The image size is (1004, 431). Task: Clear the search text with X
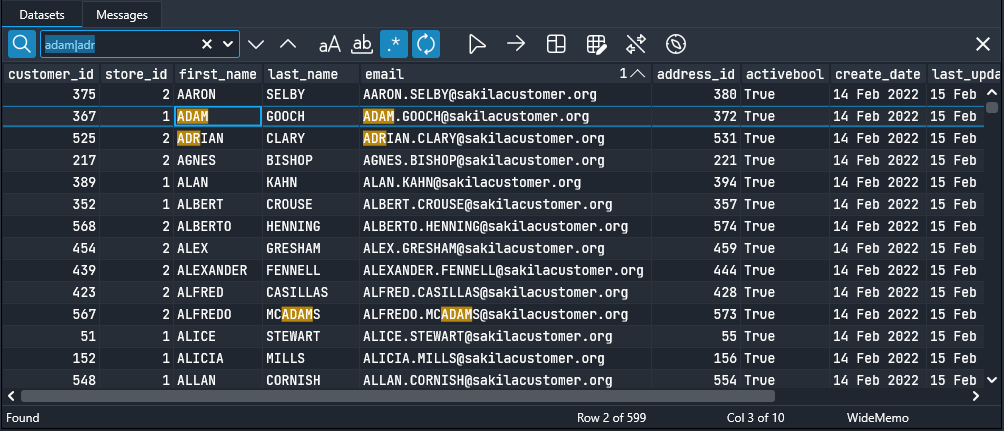pos(207,44)
